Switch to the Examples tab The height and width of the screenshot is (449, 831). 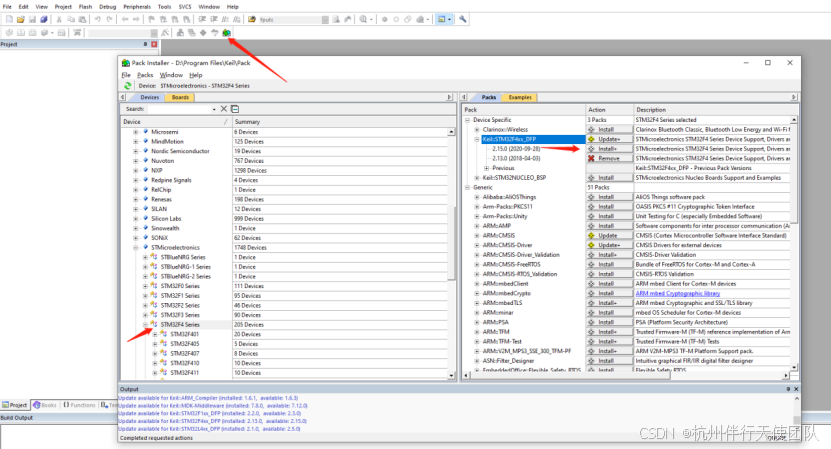point(520,98)
